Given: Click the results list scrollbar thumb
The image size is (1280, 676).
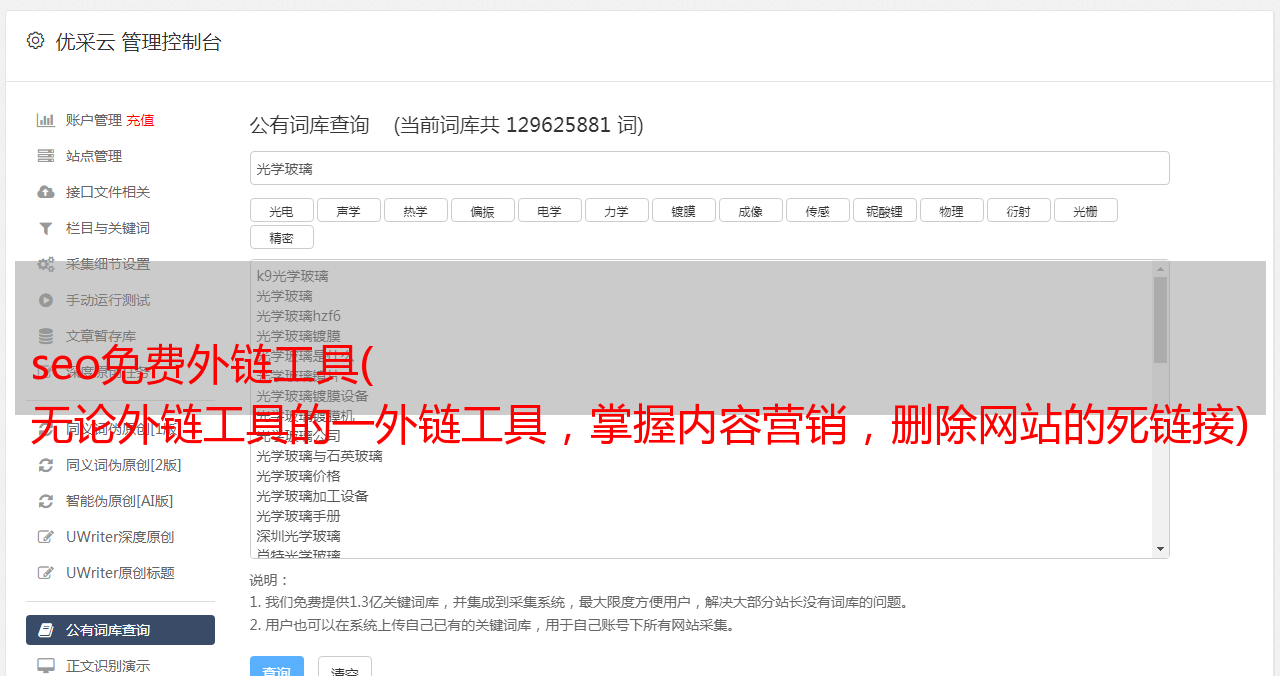Looking at the screenshot, I should pyautogui.click(x=1160, y=320).
